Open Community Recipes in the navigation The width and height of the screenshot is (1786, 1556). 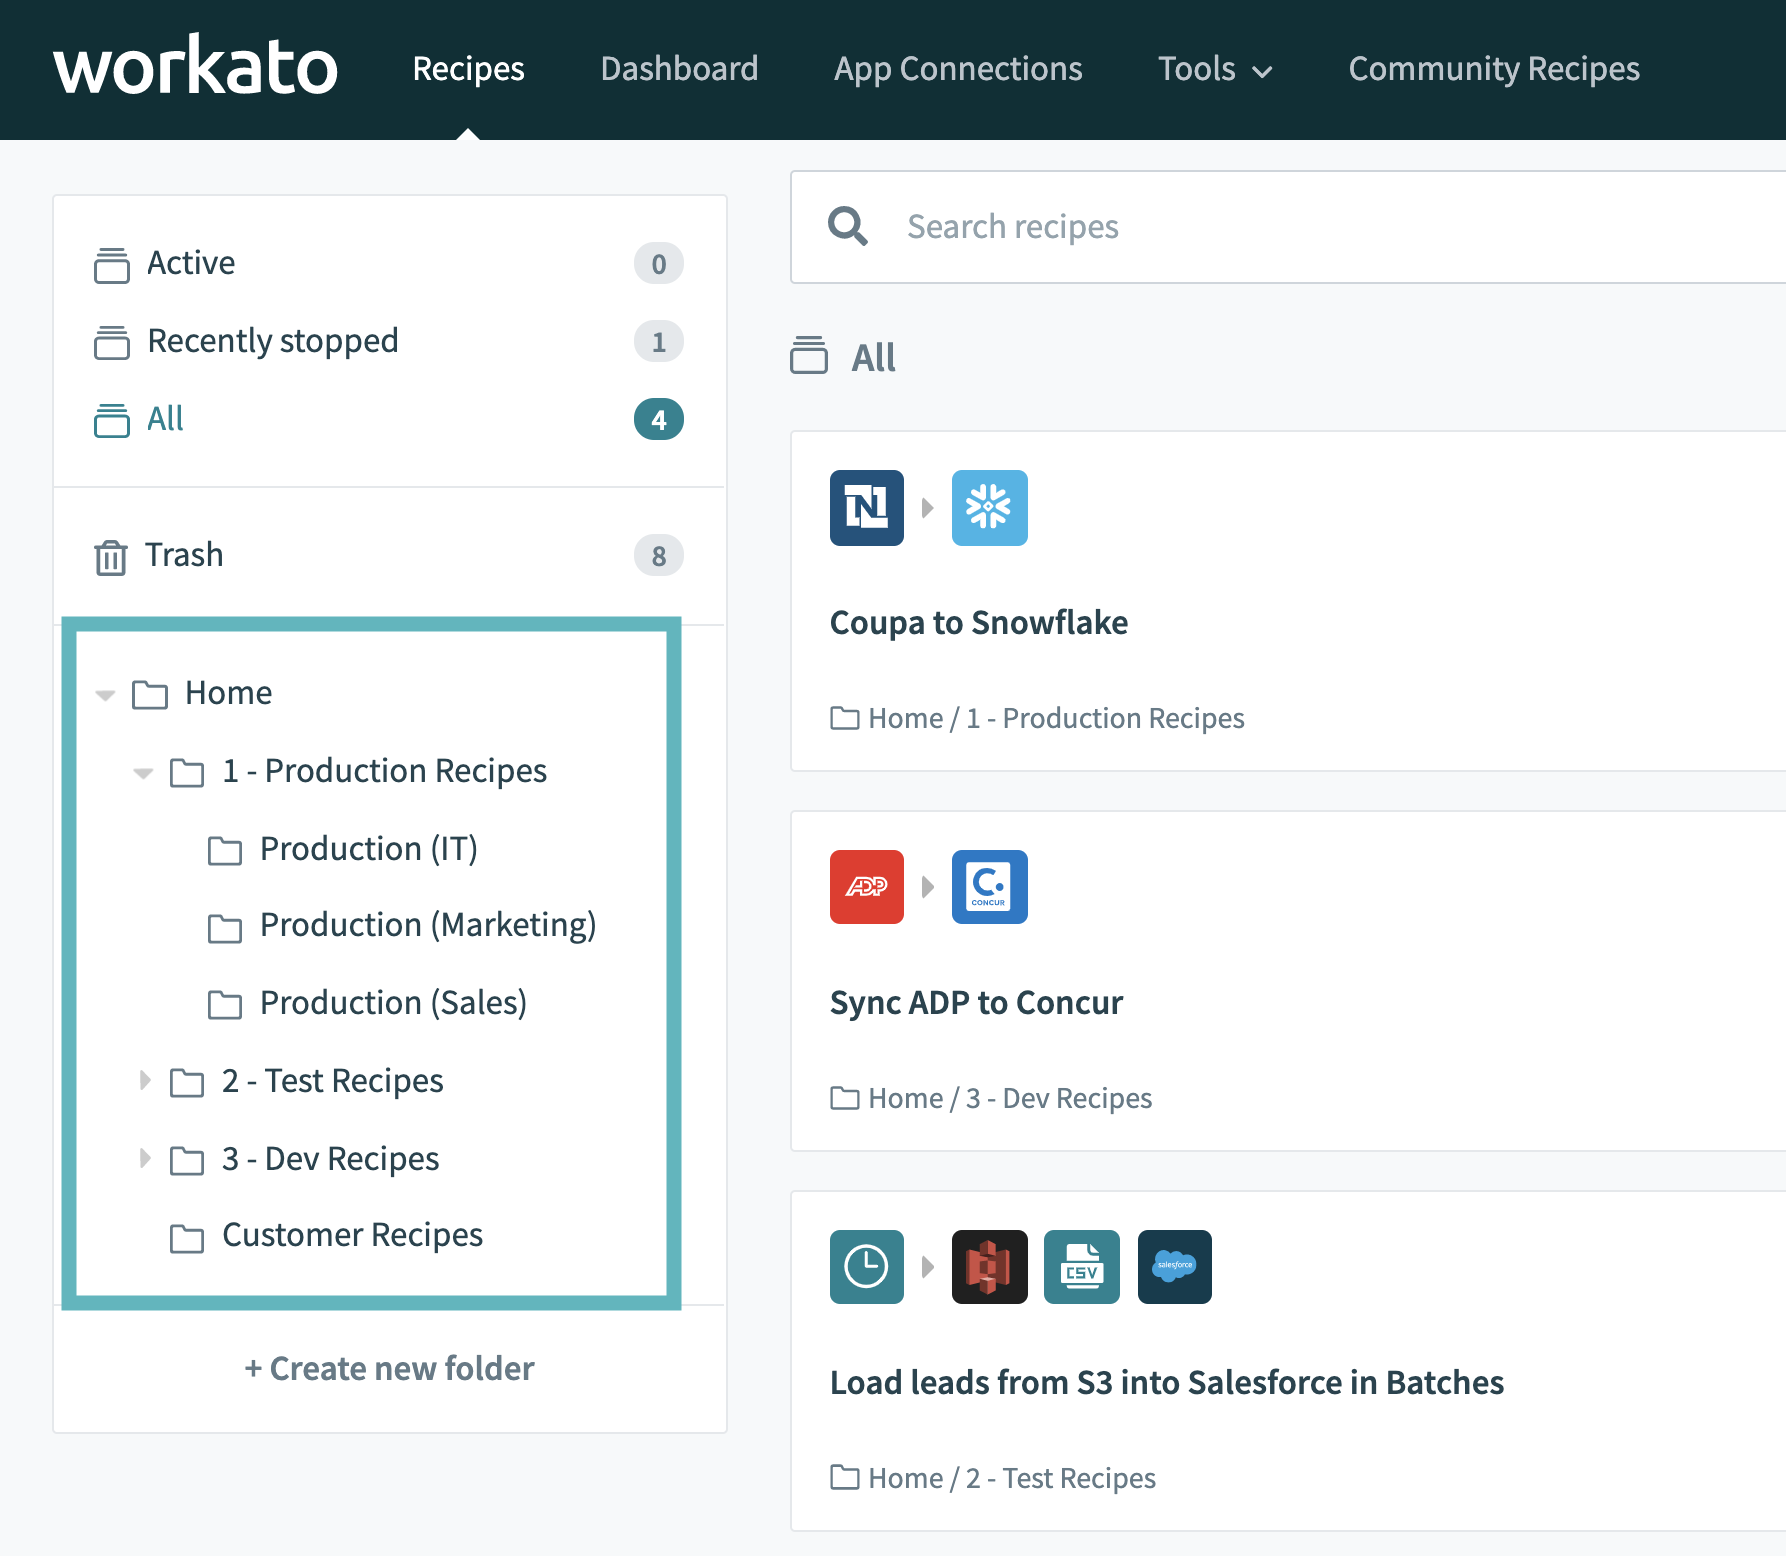1494,68
